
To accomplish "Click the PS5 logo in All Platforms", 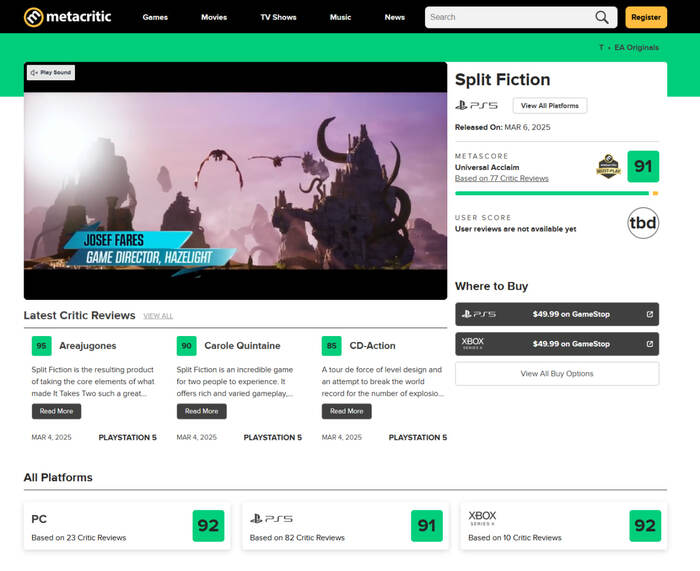I will click(x=271, y=519).
